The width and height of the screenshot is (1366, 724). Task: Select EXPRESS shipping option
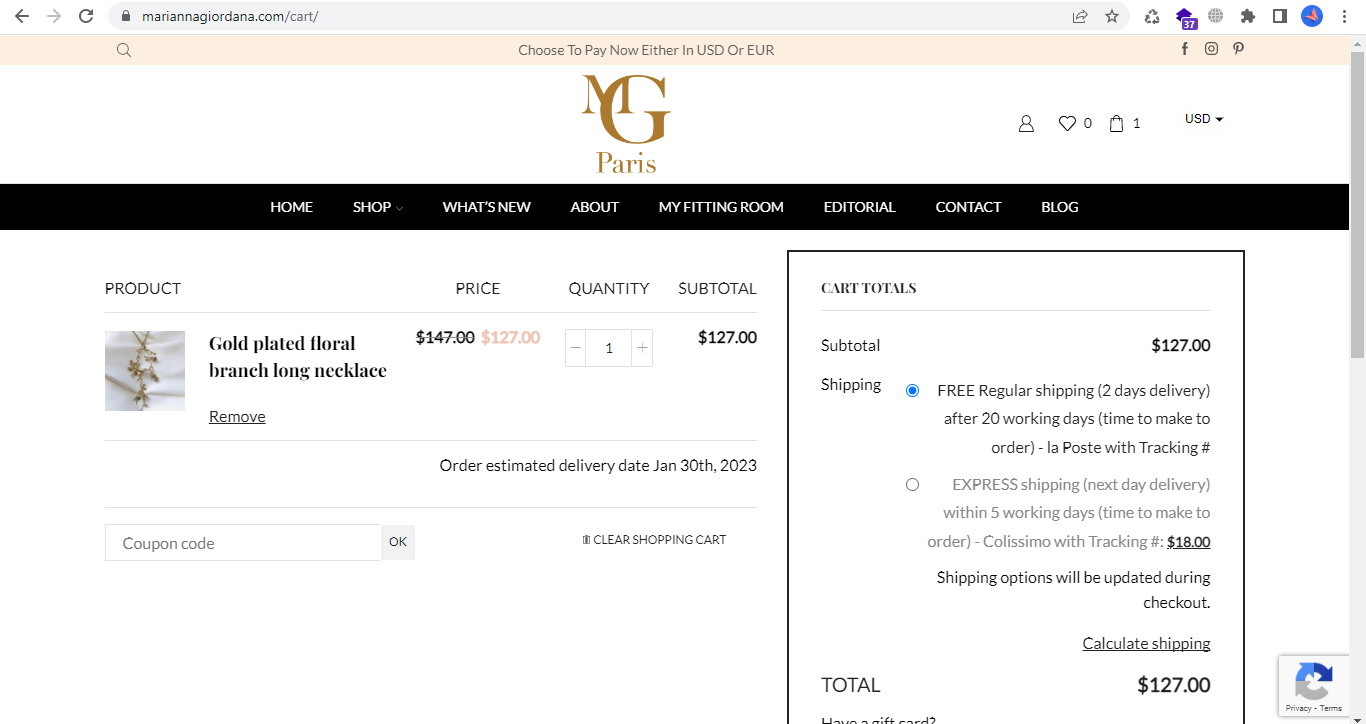click(912, 484)
